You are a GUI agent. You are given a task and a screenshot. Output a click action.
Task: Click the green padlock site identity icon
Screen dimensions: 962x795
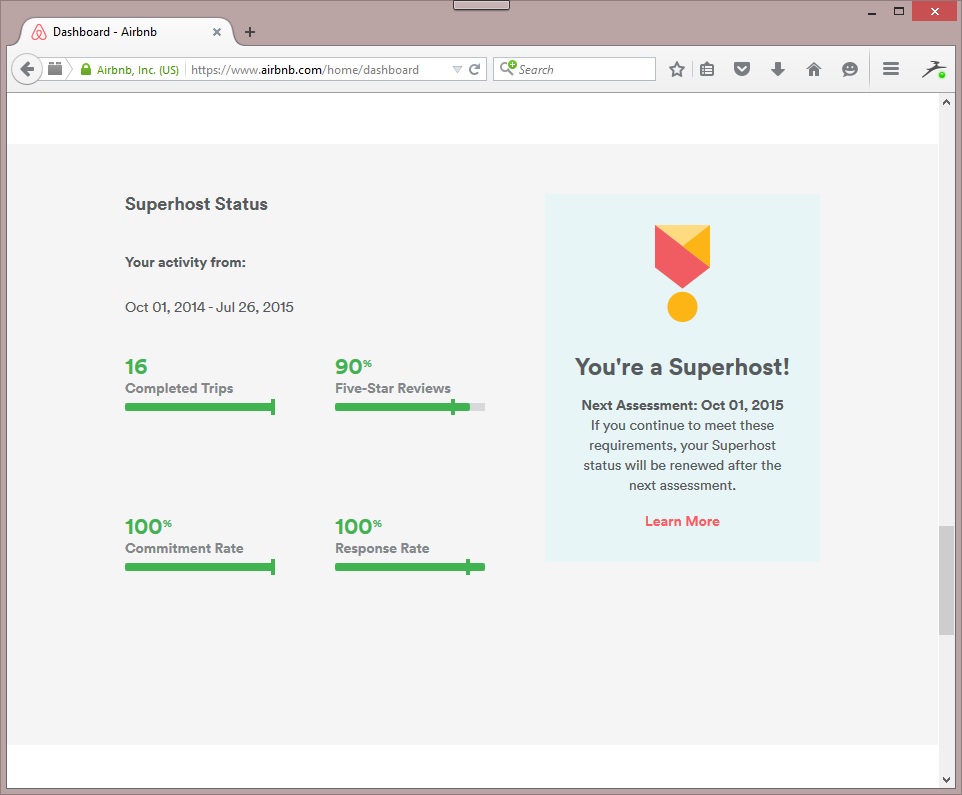(x=86, y=70)
